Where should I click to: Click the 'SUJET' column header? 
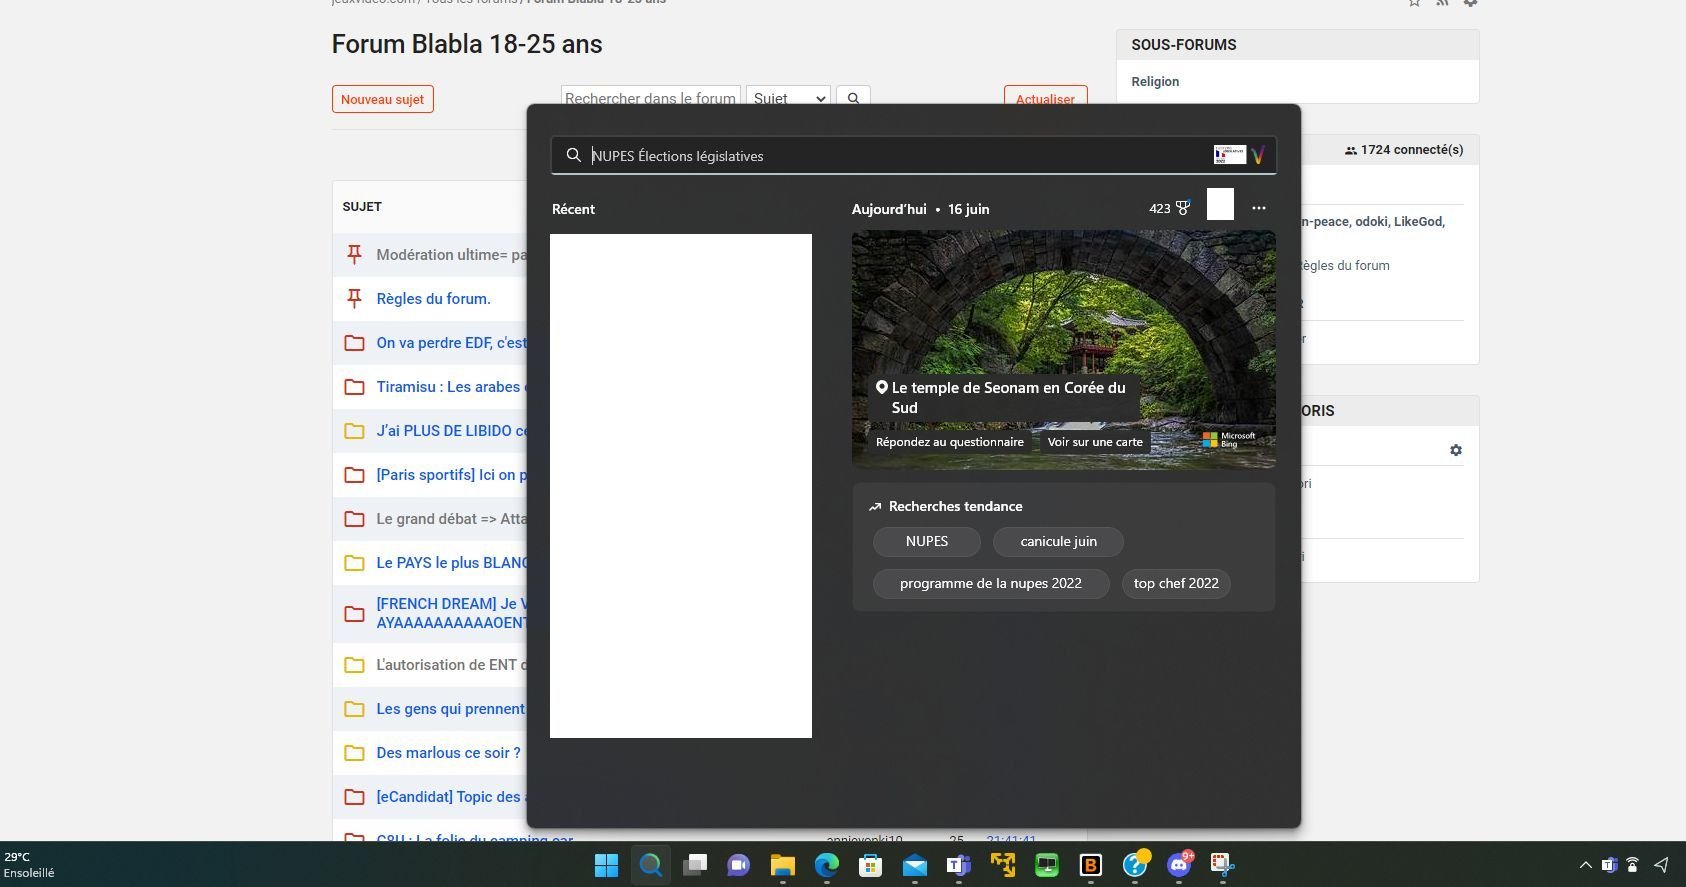[x=362, y=206]
